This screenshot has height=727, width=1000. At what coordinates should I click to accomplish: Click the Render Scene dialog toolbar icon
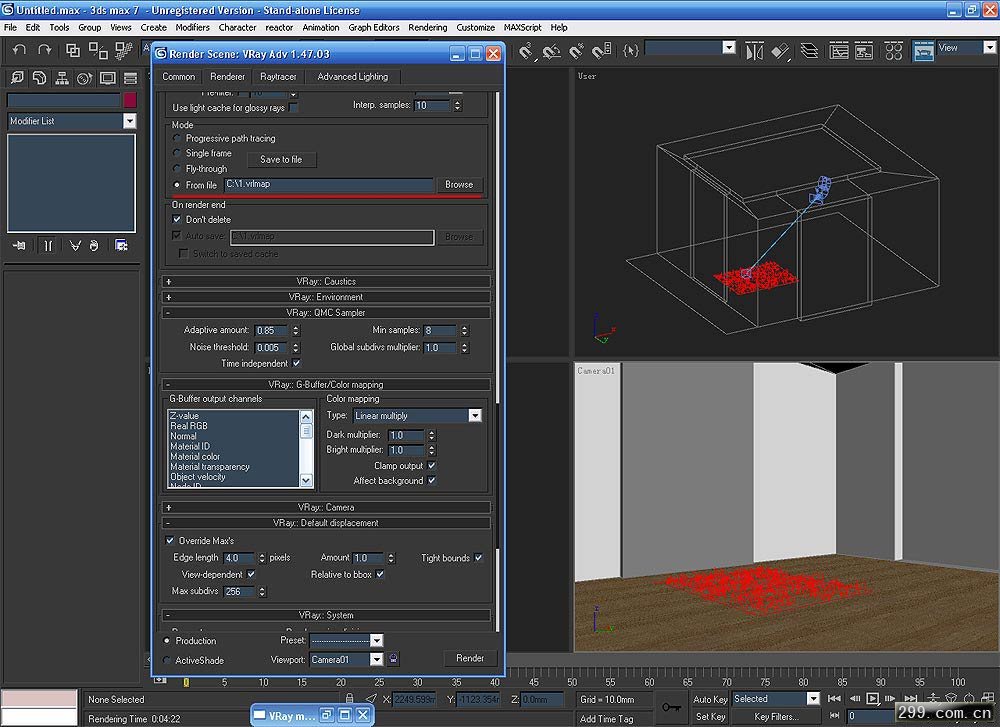click(923, 51)
